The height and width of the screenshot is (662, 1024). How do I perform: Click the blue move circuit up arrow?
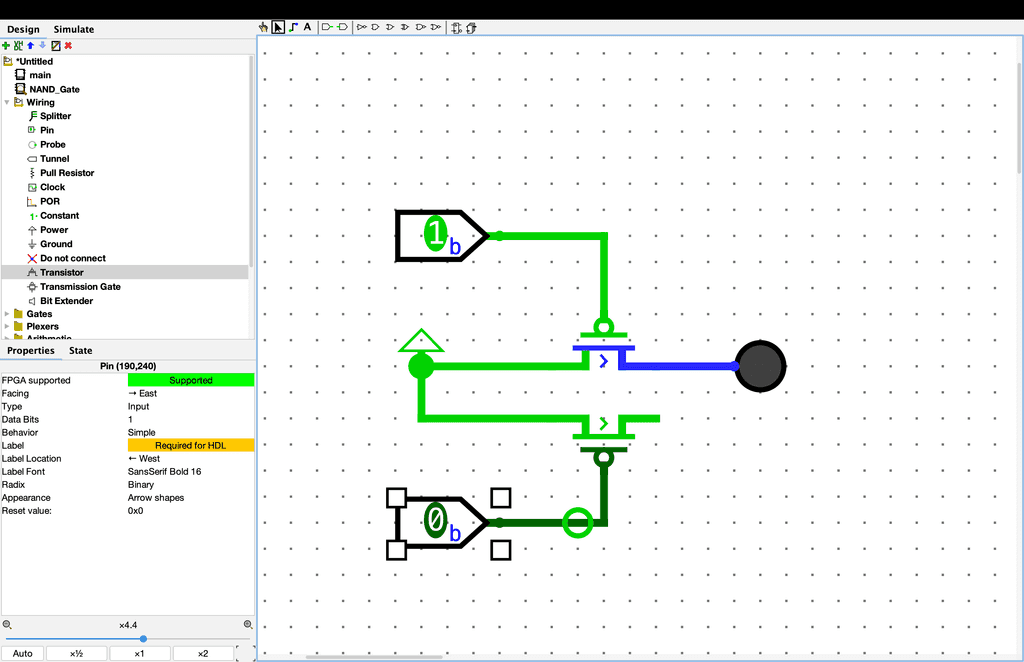[x=30, y=45]
